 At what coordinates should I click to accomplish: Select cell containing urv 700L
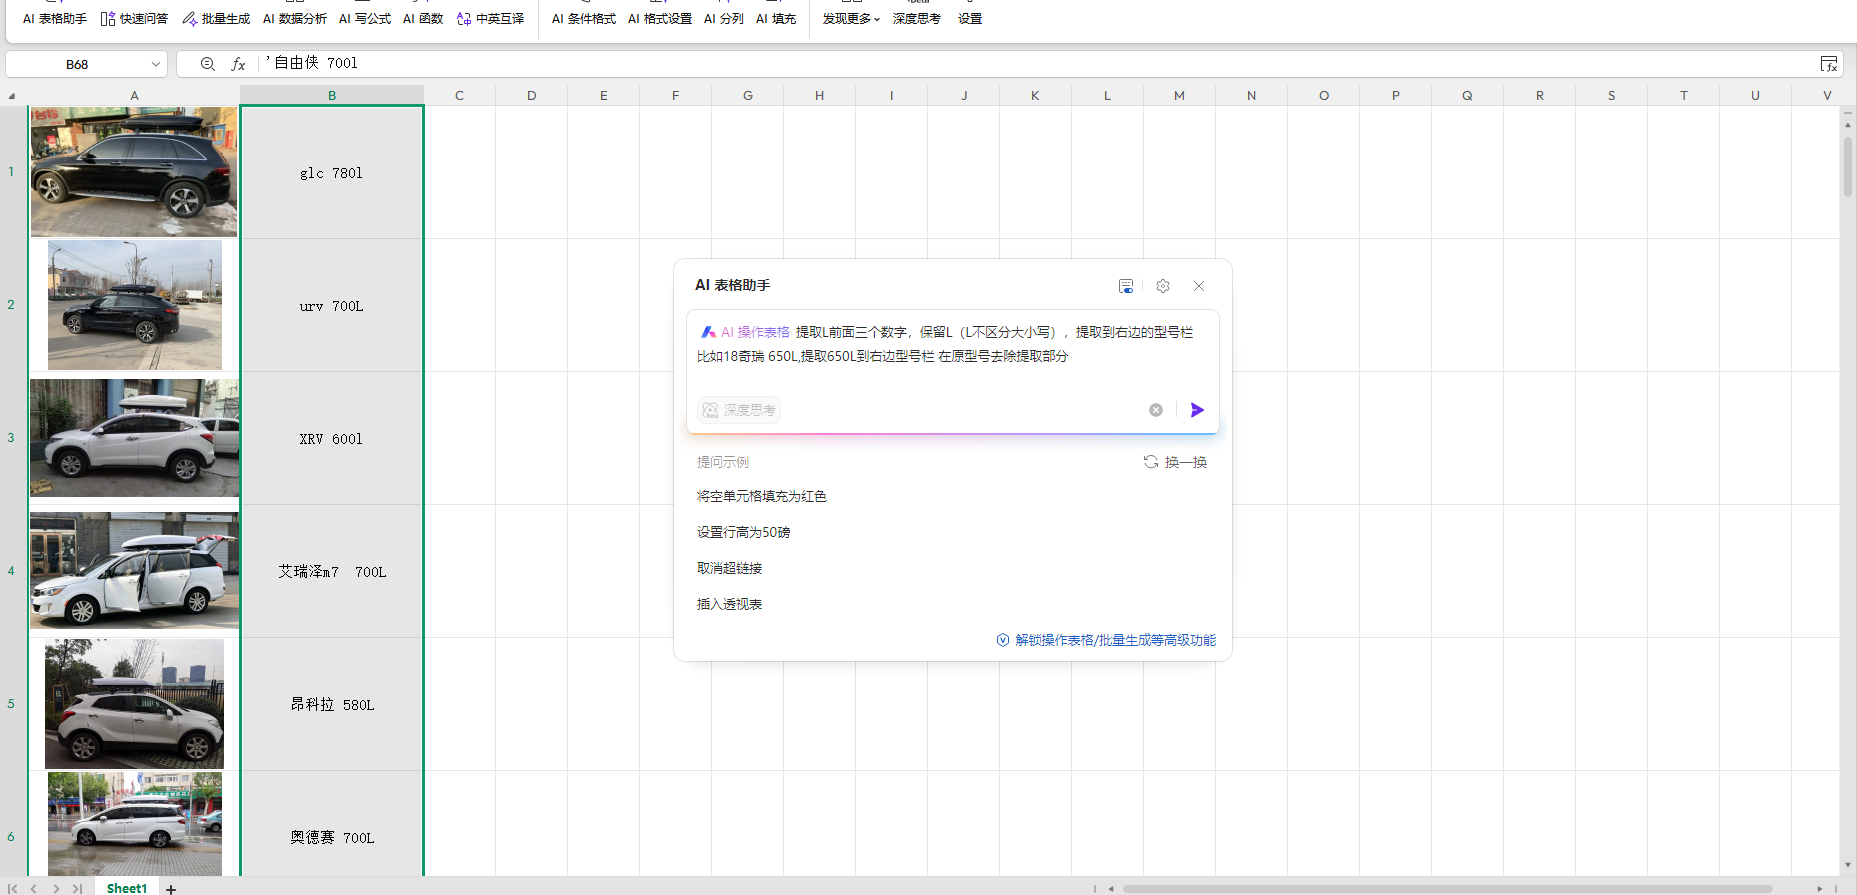pos(332,305)
